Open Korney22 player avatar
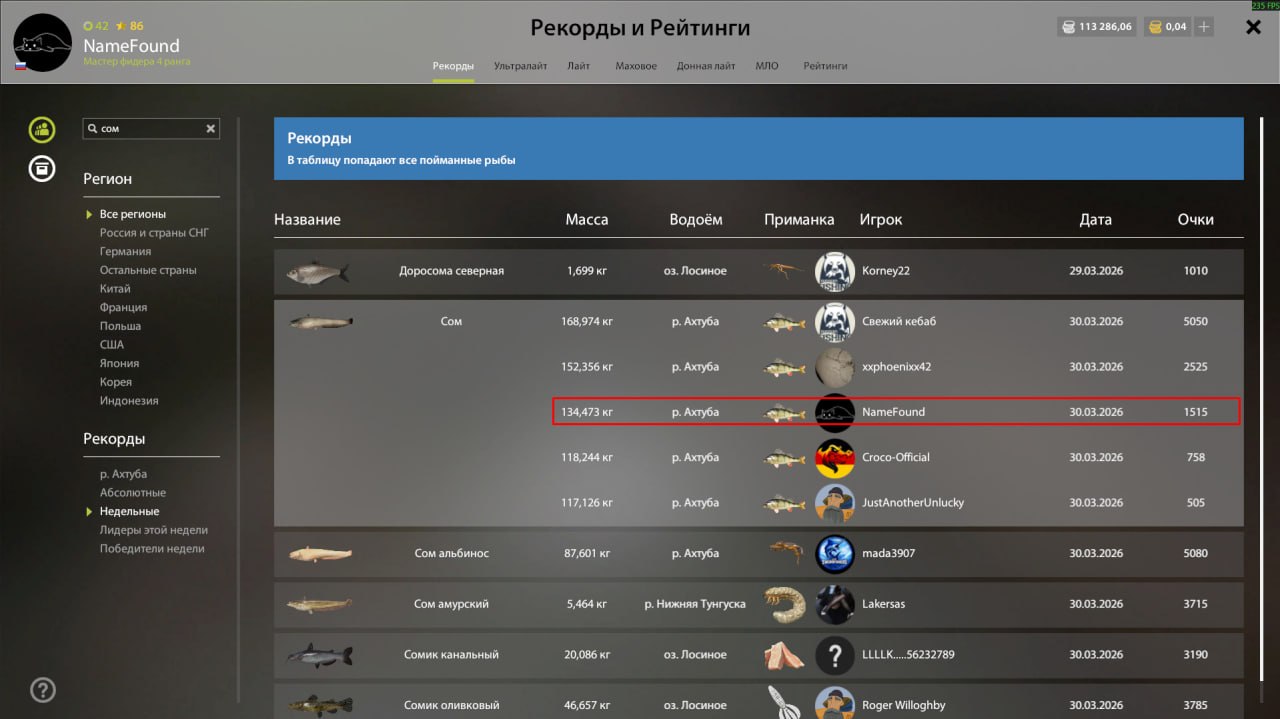Image resolution: width=1280 pixels, height=719 pixels. pos(834,271)
